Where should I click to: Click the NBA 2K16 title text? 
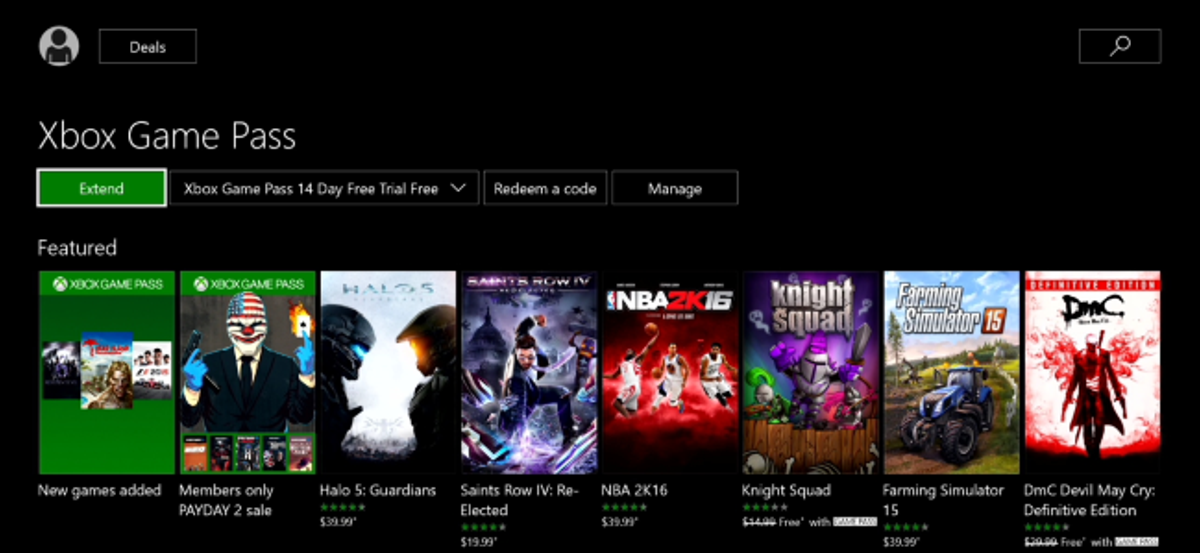click(x=635, y=491)
